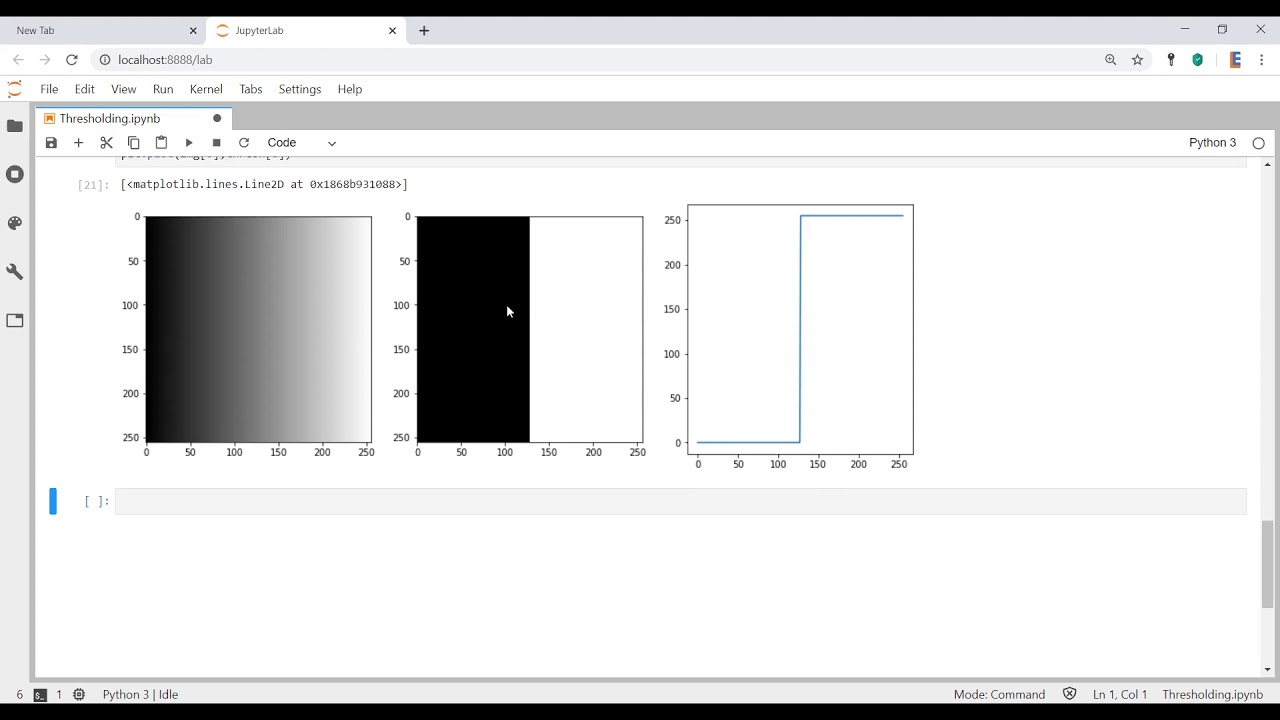Click the [21]: output prompt
Image resolution: width=1280 pixels, height=720 pixels.
[93, 185]
